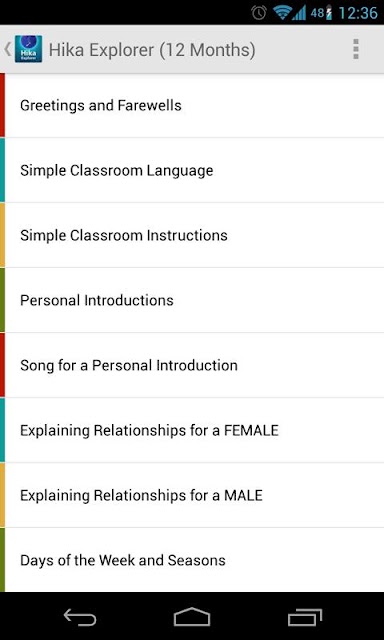
Task: Tap the Android back navigation button
Action: (80, 617)
